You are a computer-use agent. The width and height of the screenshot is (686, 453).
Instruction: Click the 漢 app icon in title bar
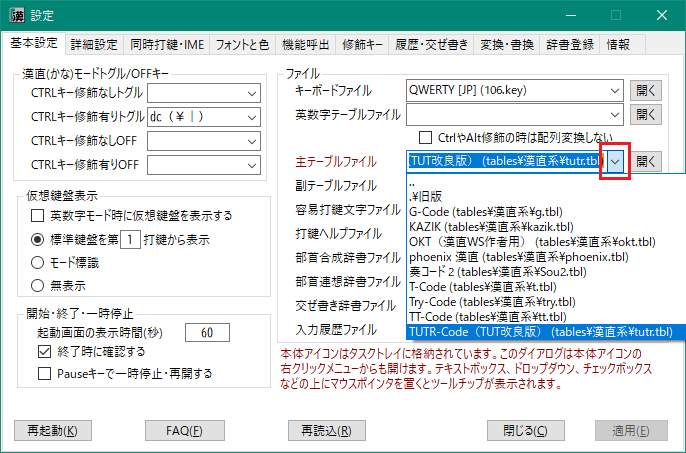[18, 15]
